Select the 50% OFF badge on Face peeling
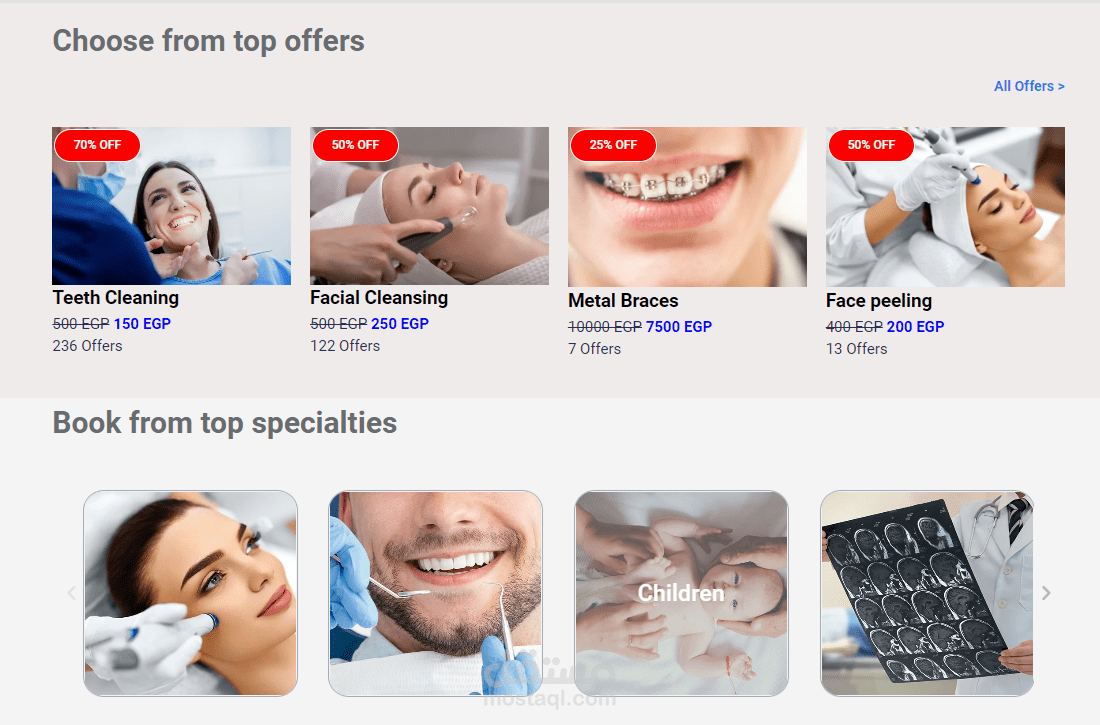Viewport: 1100px width, 725px height. pos(871,145)
